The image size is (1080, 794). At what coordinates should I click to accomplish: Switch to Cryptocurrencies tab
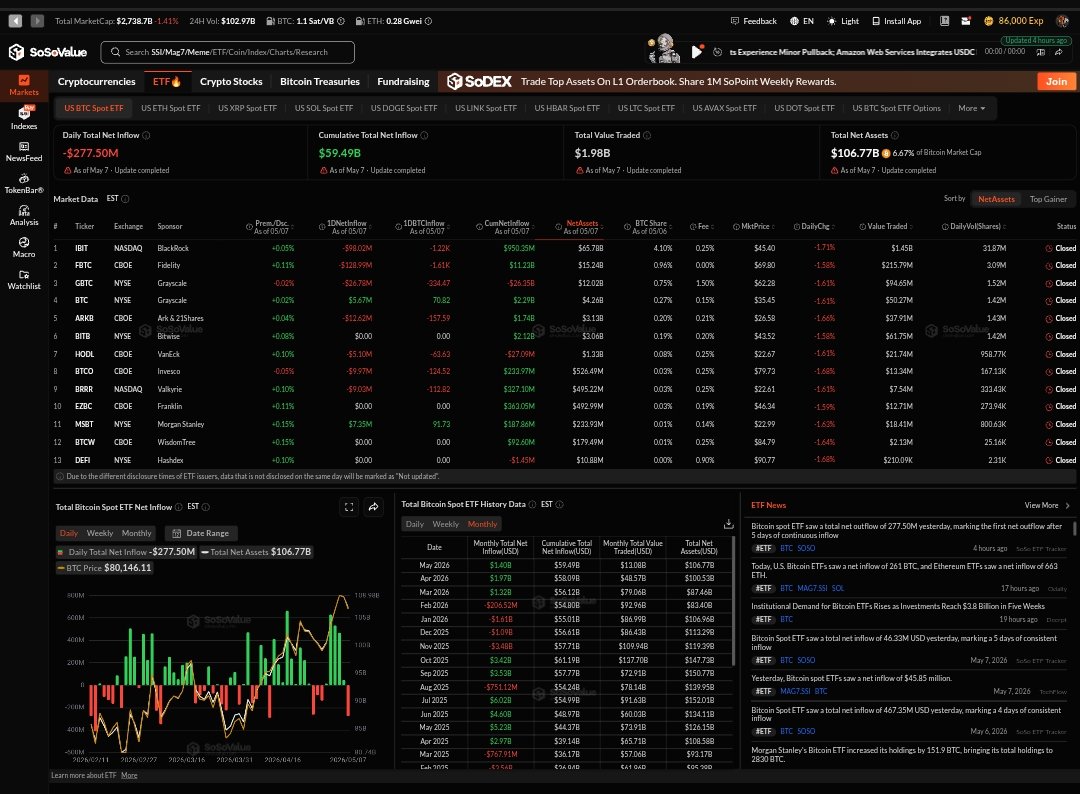96,81
